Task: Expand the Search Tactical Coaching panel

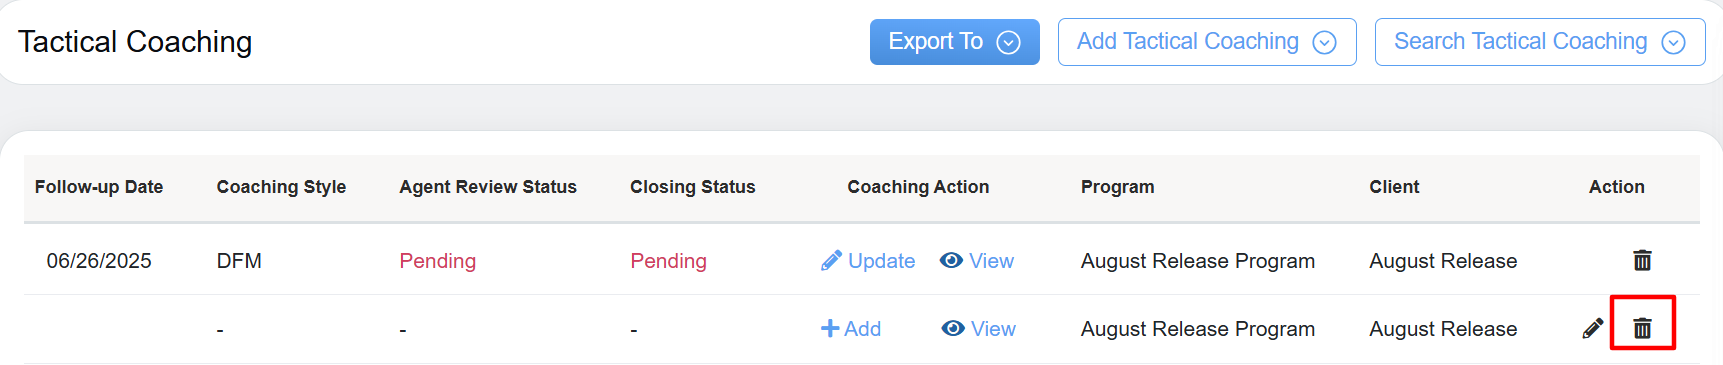Action: click(x=1540, y=42)
